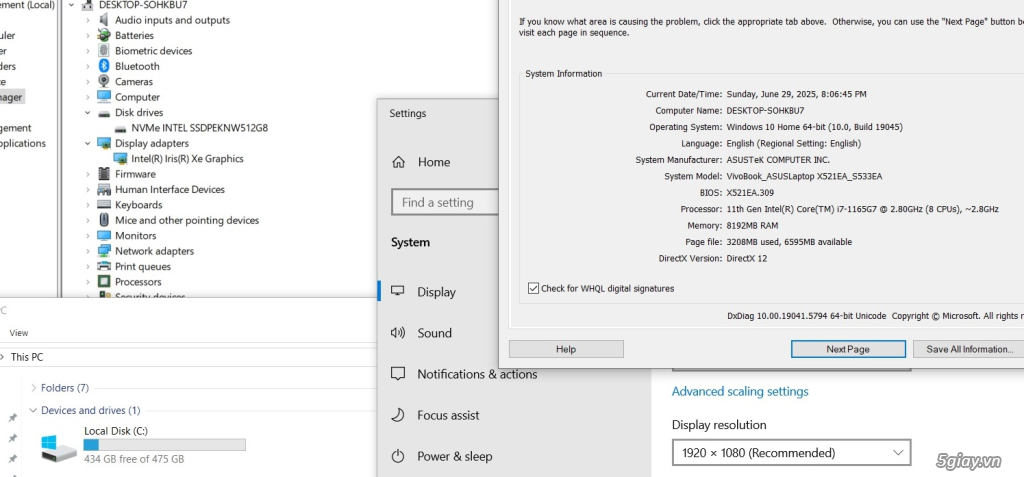Click the Home icon in Settings

(398, 162)
